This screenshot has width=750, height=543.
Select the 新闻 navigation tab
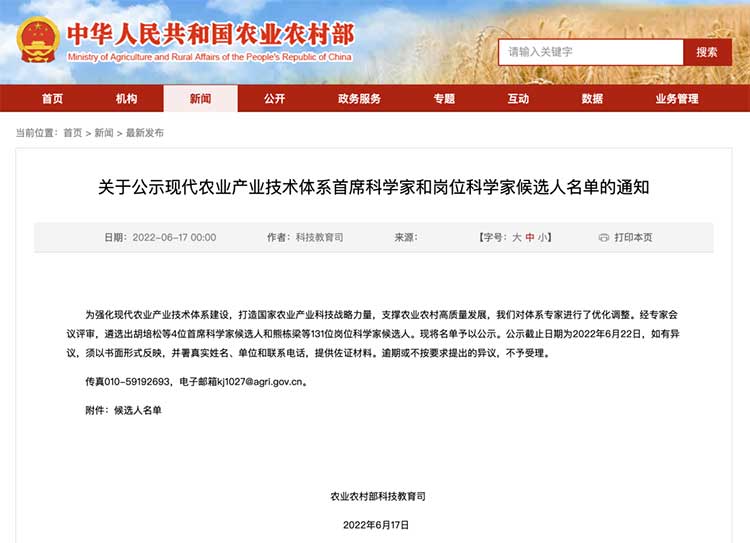[x=200, y=99]
